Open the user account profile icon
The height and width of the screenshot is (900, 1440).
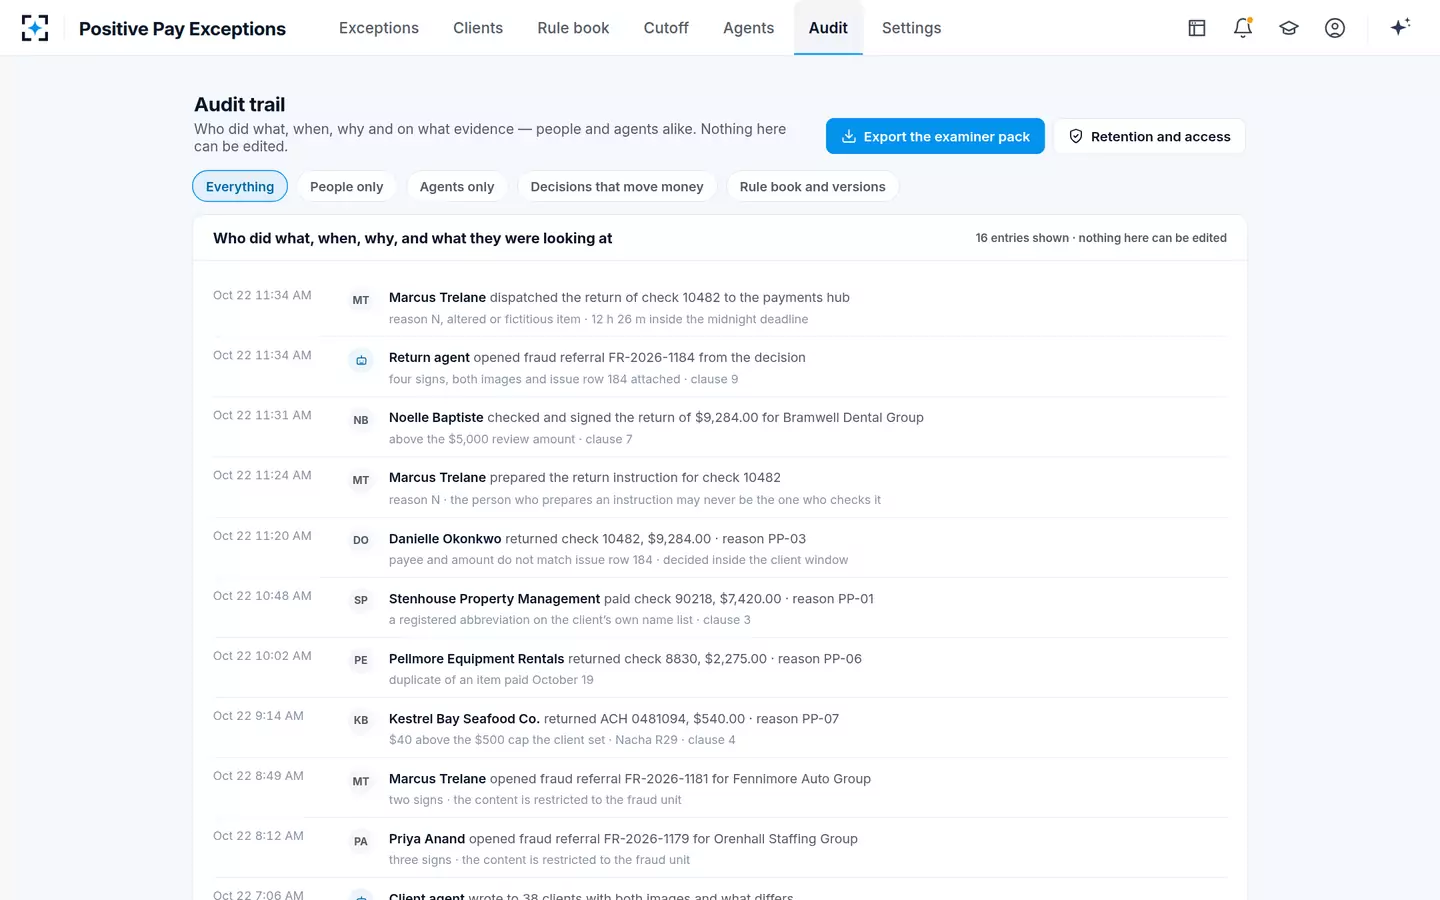click(x=1335, y=28)
